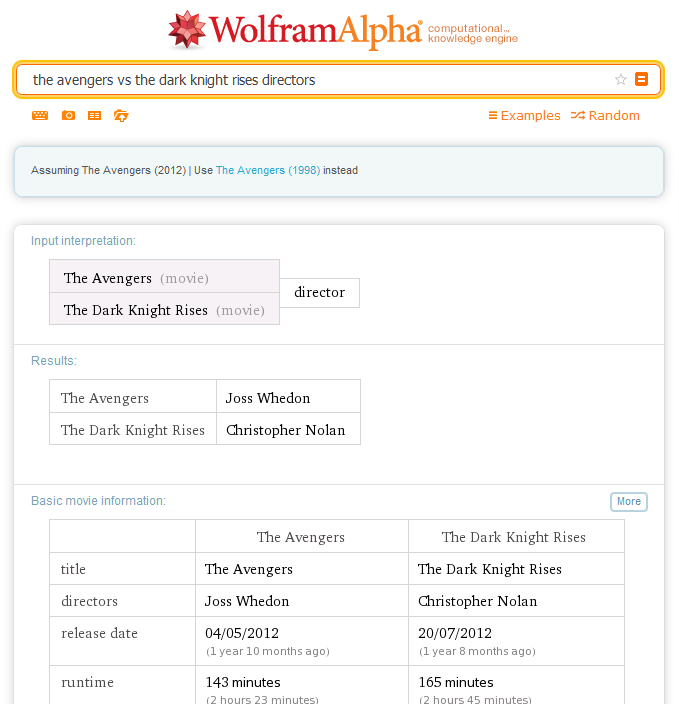The height and width of the screenshot is (704, 679).
Task: Click Joss Whedon in Results table
Action: [268, 398]
